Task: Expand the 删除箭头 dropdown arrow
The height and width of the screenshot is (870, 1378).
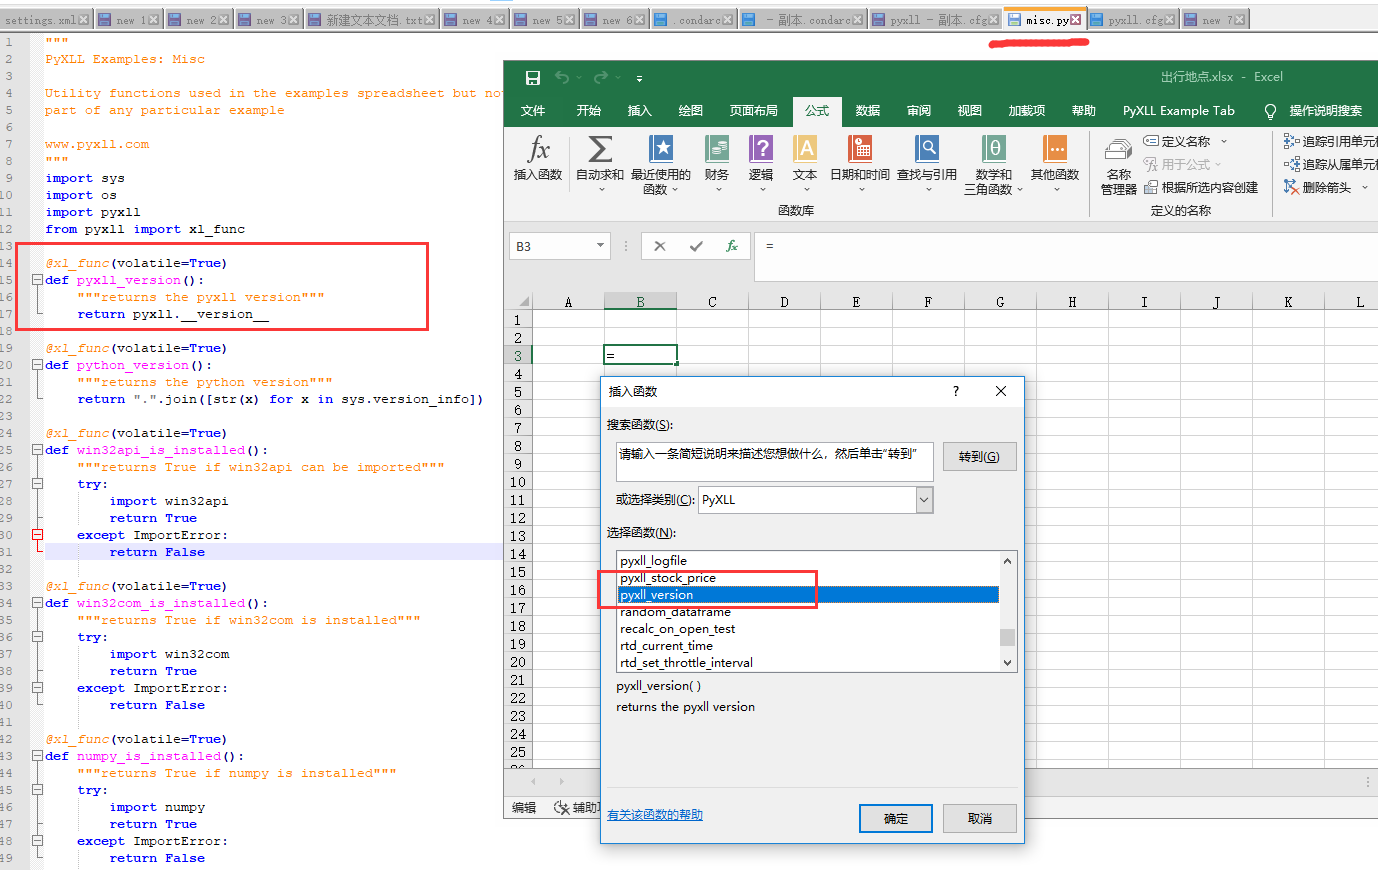Action: pos(1365,188)
